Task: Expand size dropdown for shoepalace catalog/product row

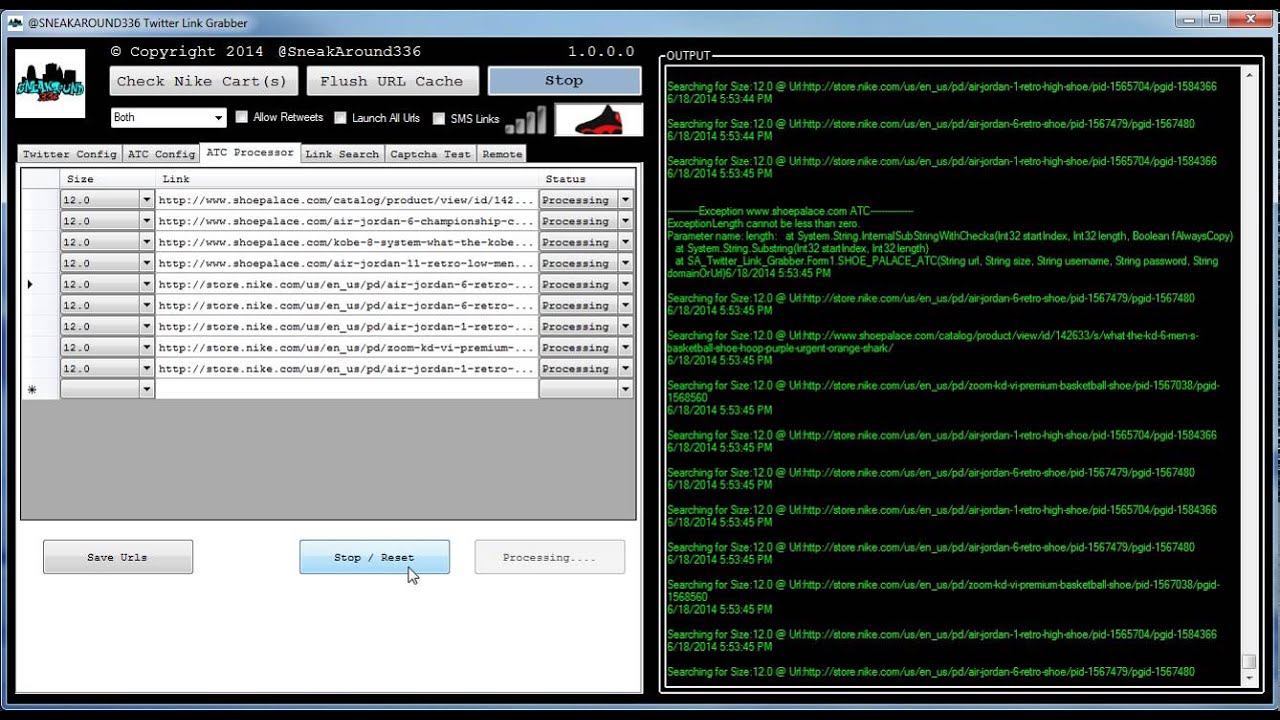Action: [147, 200]
